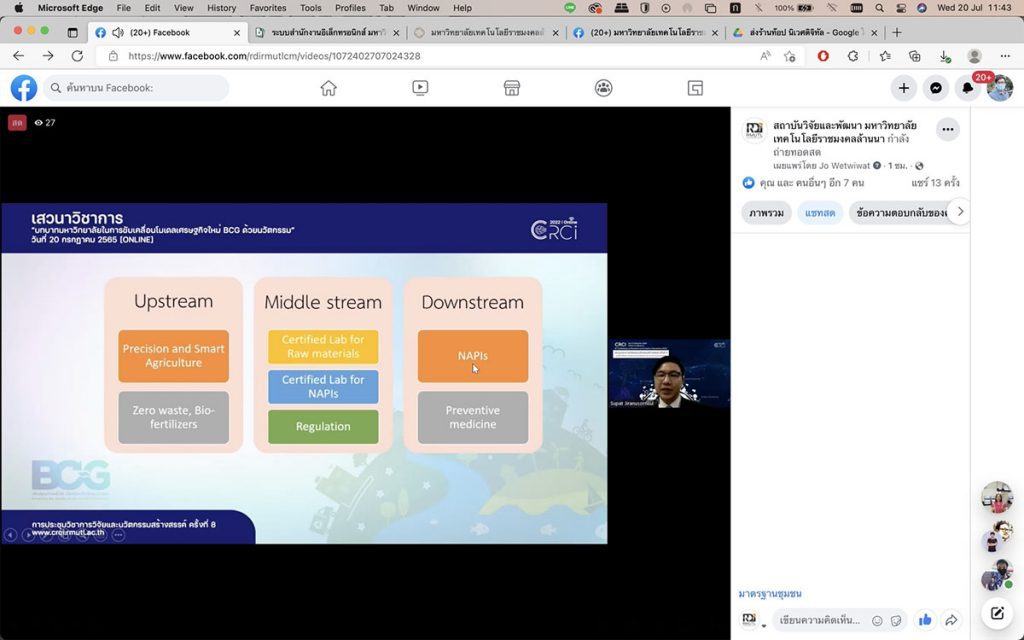Screen dimensions: 1024x640
Task: Open the Facebook notifications bell
Action: click(x=967, y=88)
